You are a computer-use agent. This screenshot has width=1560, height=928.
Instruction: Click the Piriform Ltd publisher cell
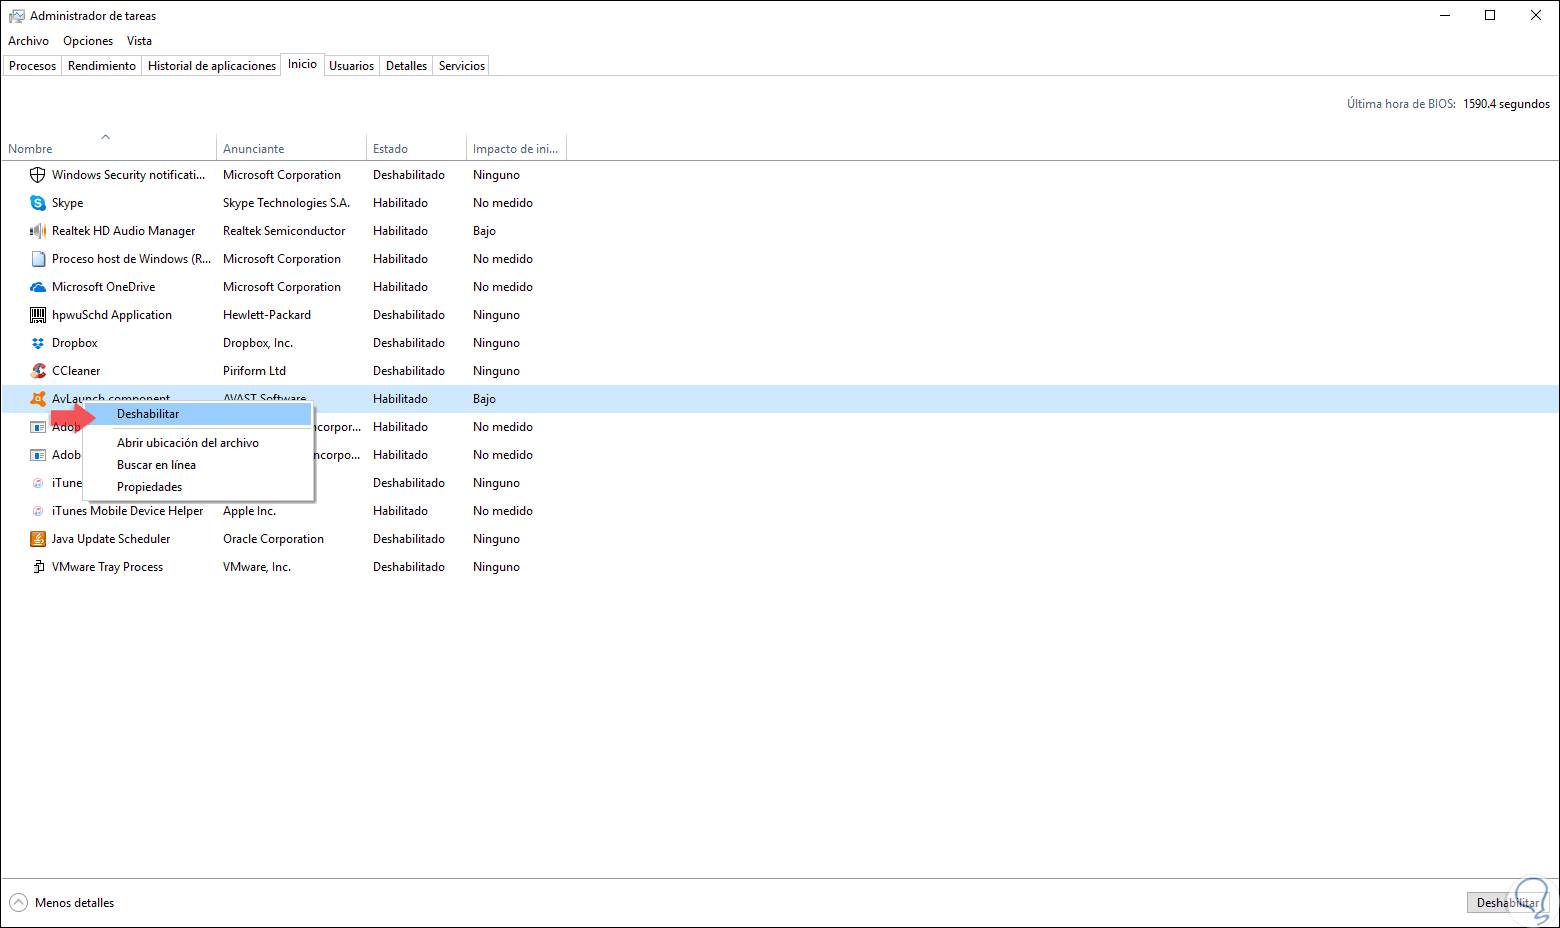point(254,371)
